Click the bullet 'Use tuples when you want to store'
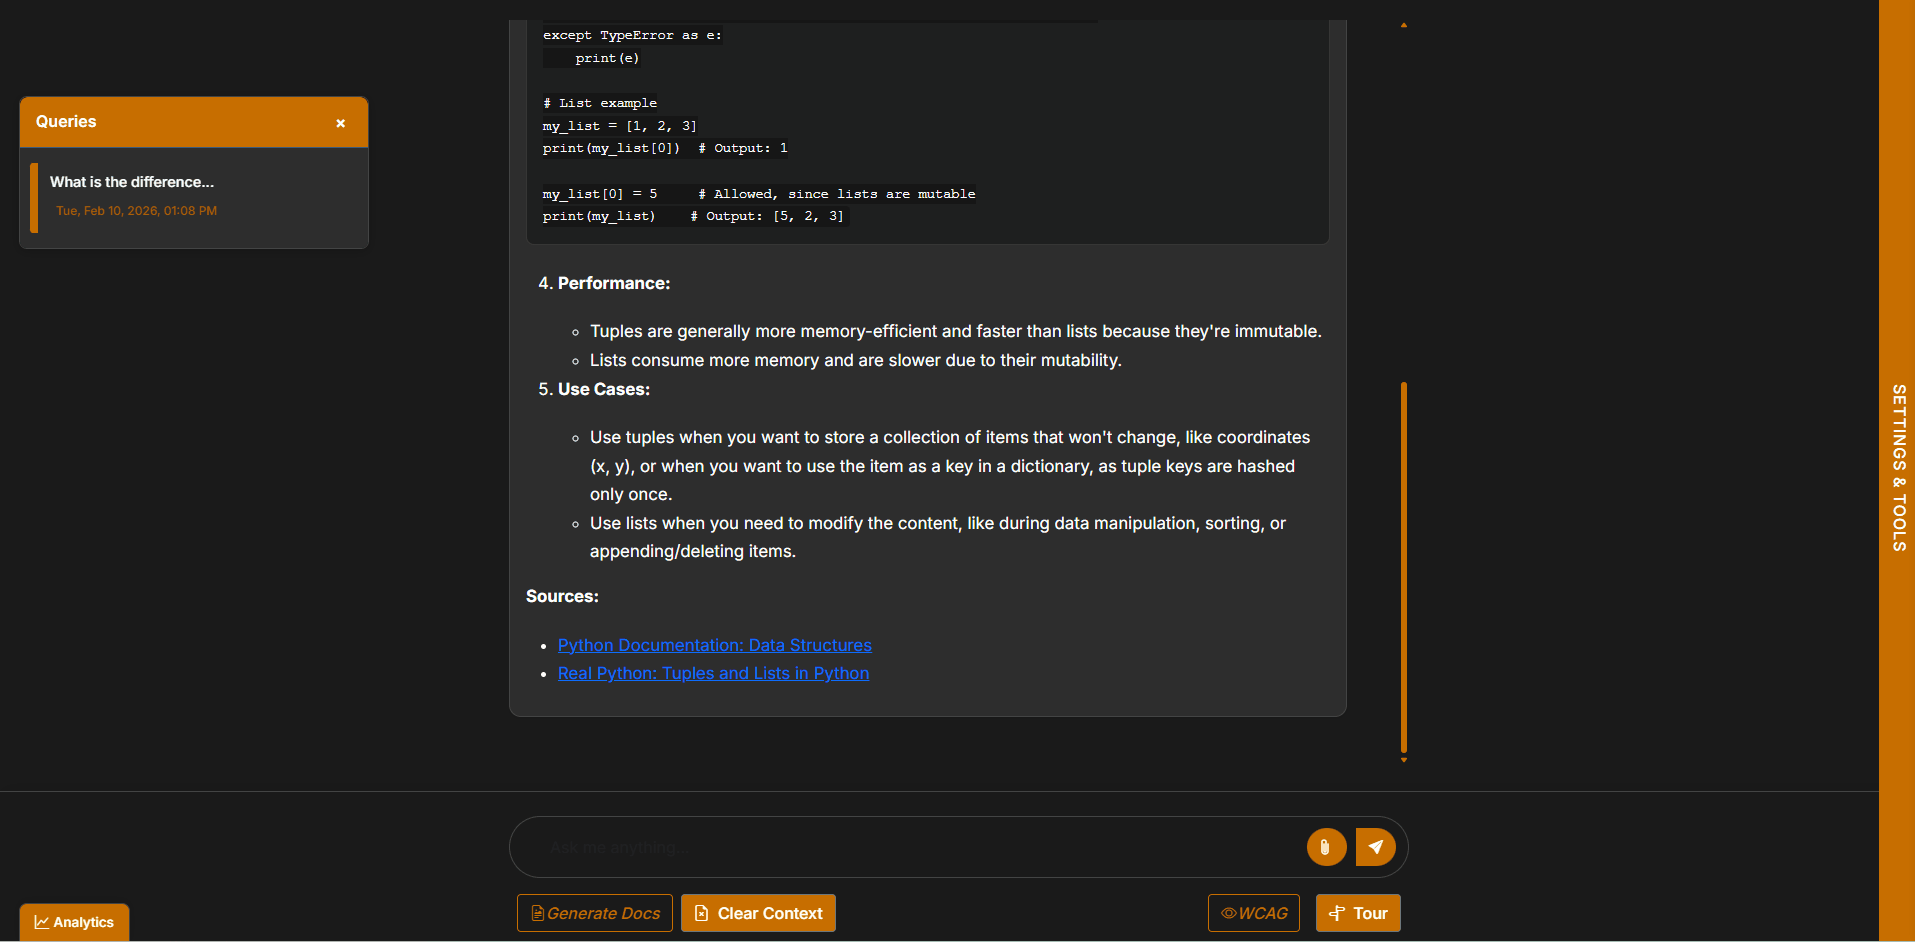 coord(950,466)
